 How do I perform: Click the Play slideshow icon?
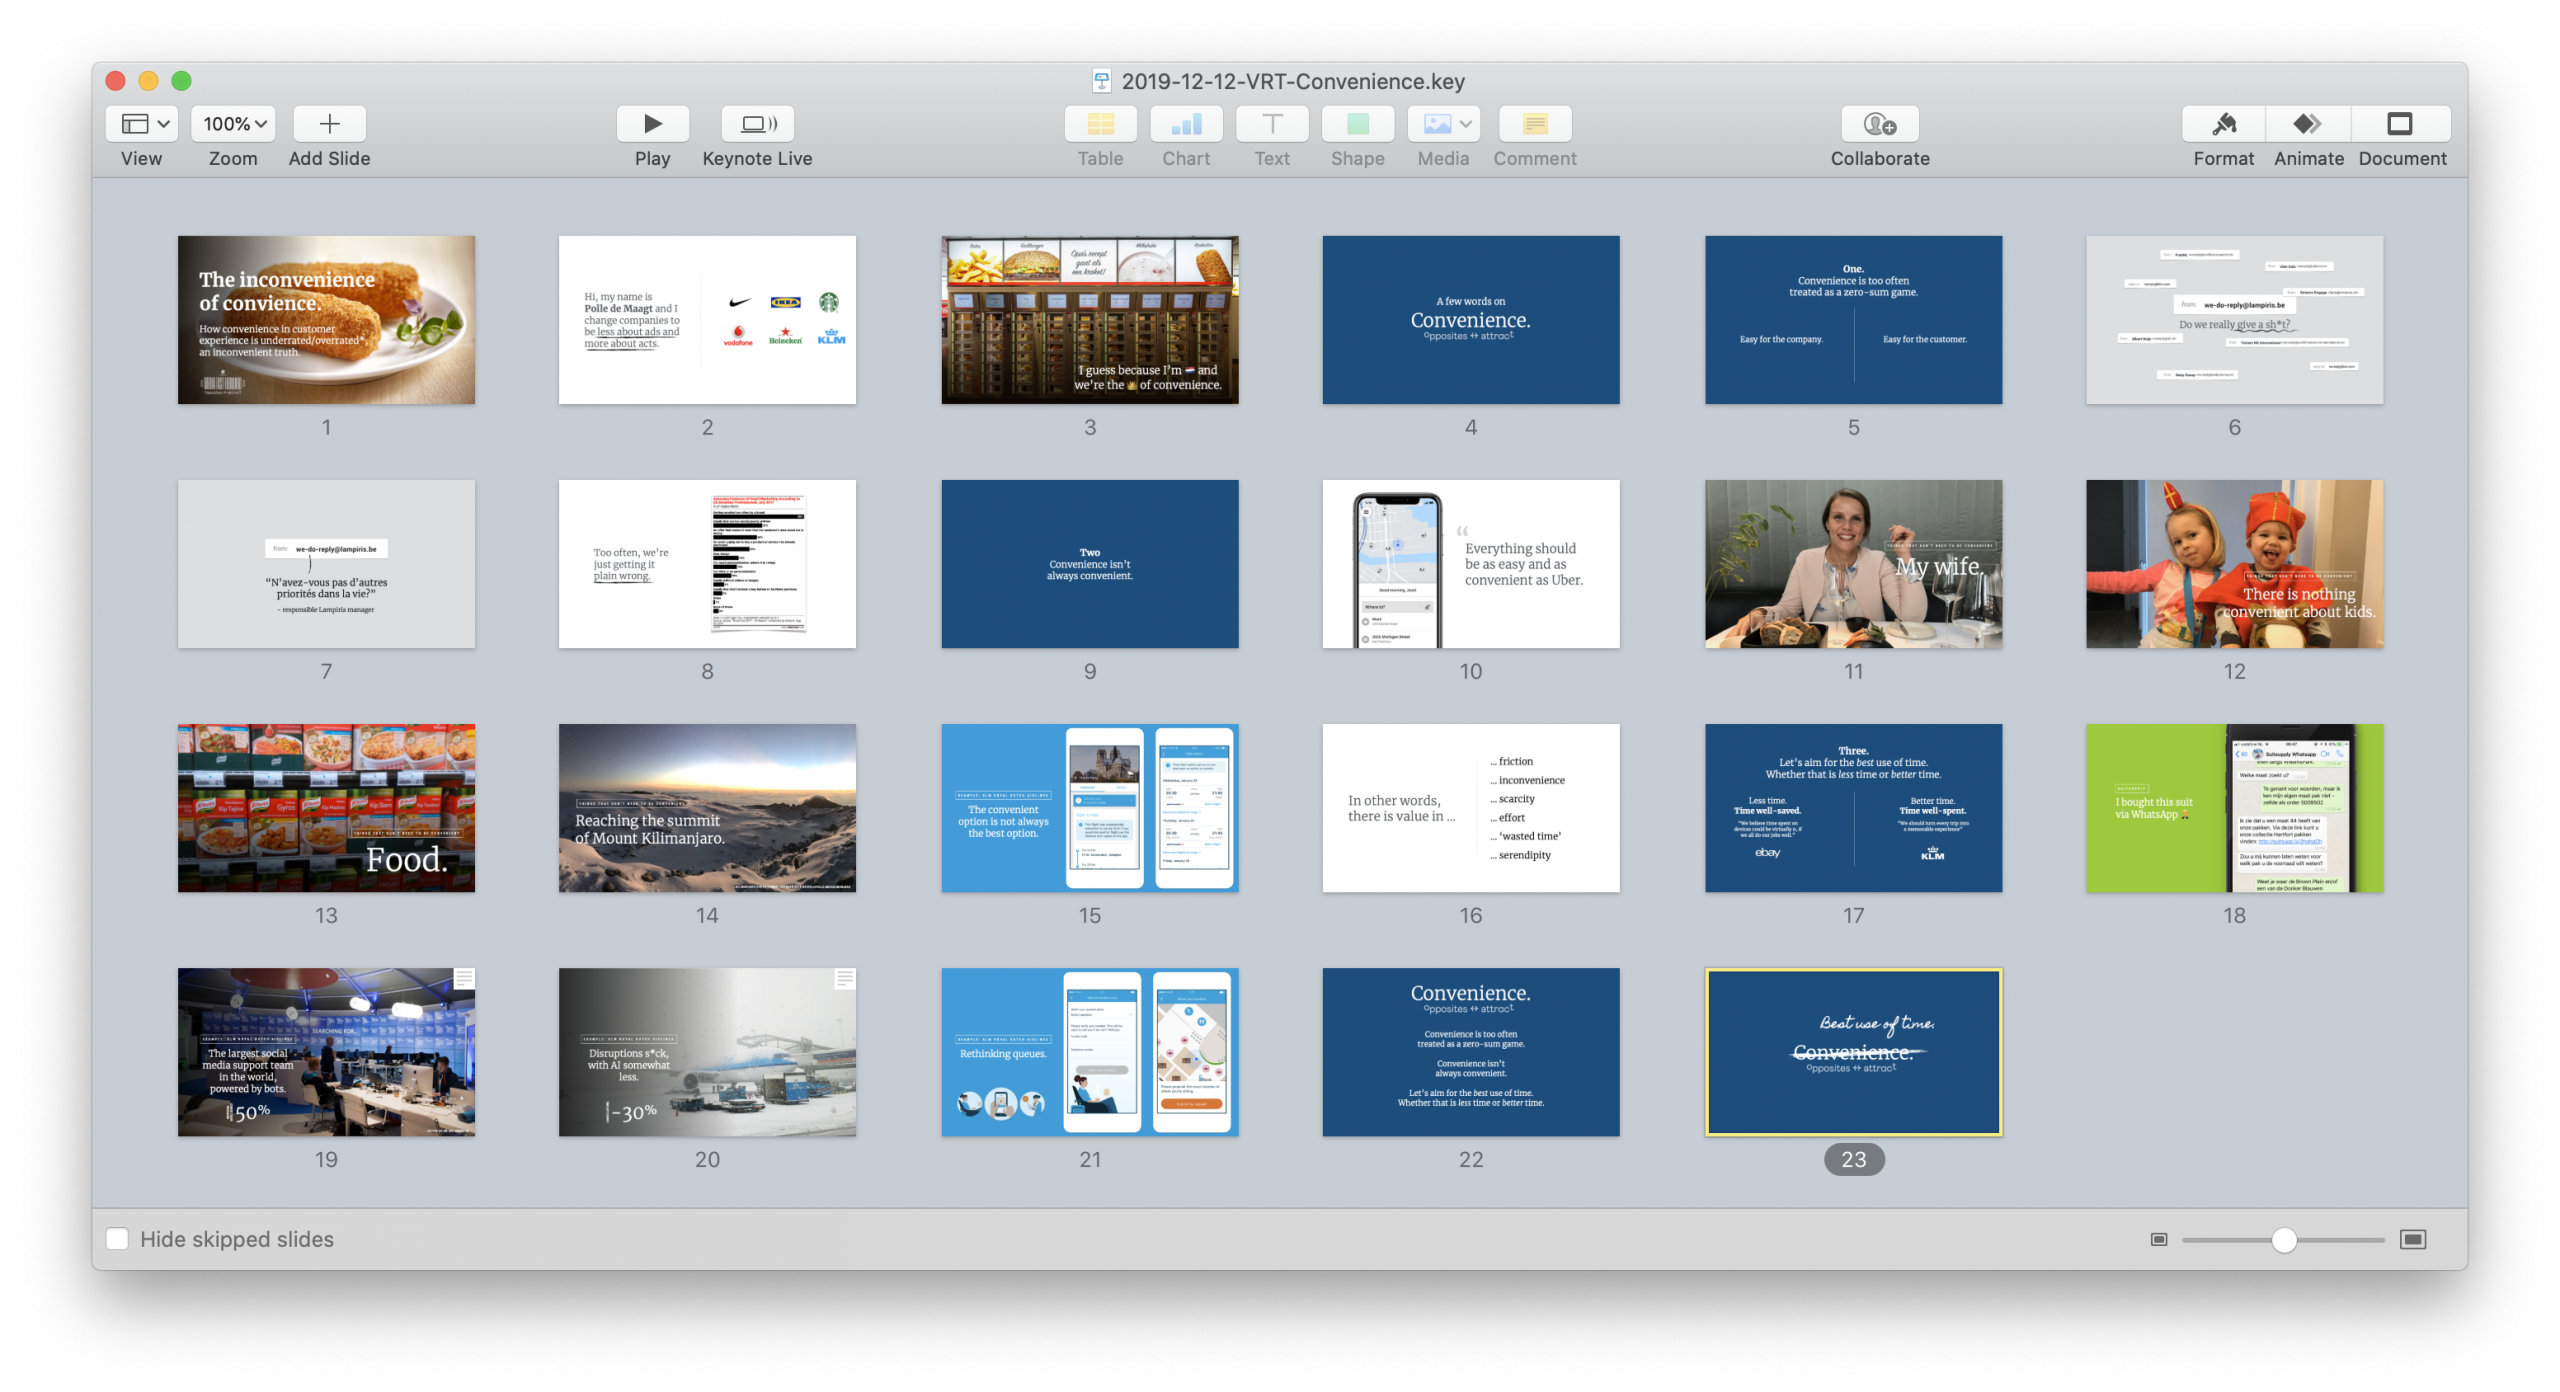point(652,124)
